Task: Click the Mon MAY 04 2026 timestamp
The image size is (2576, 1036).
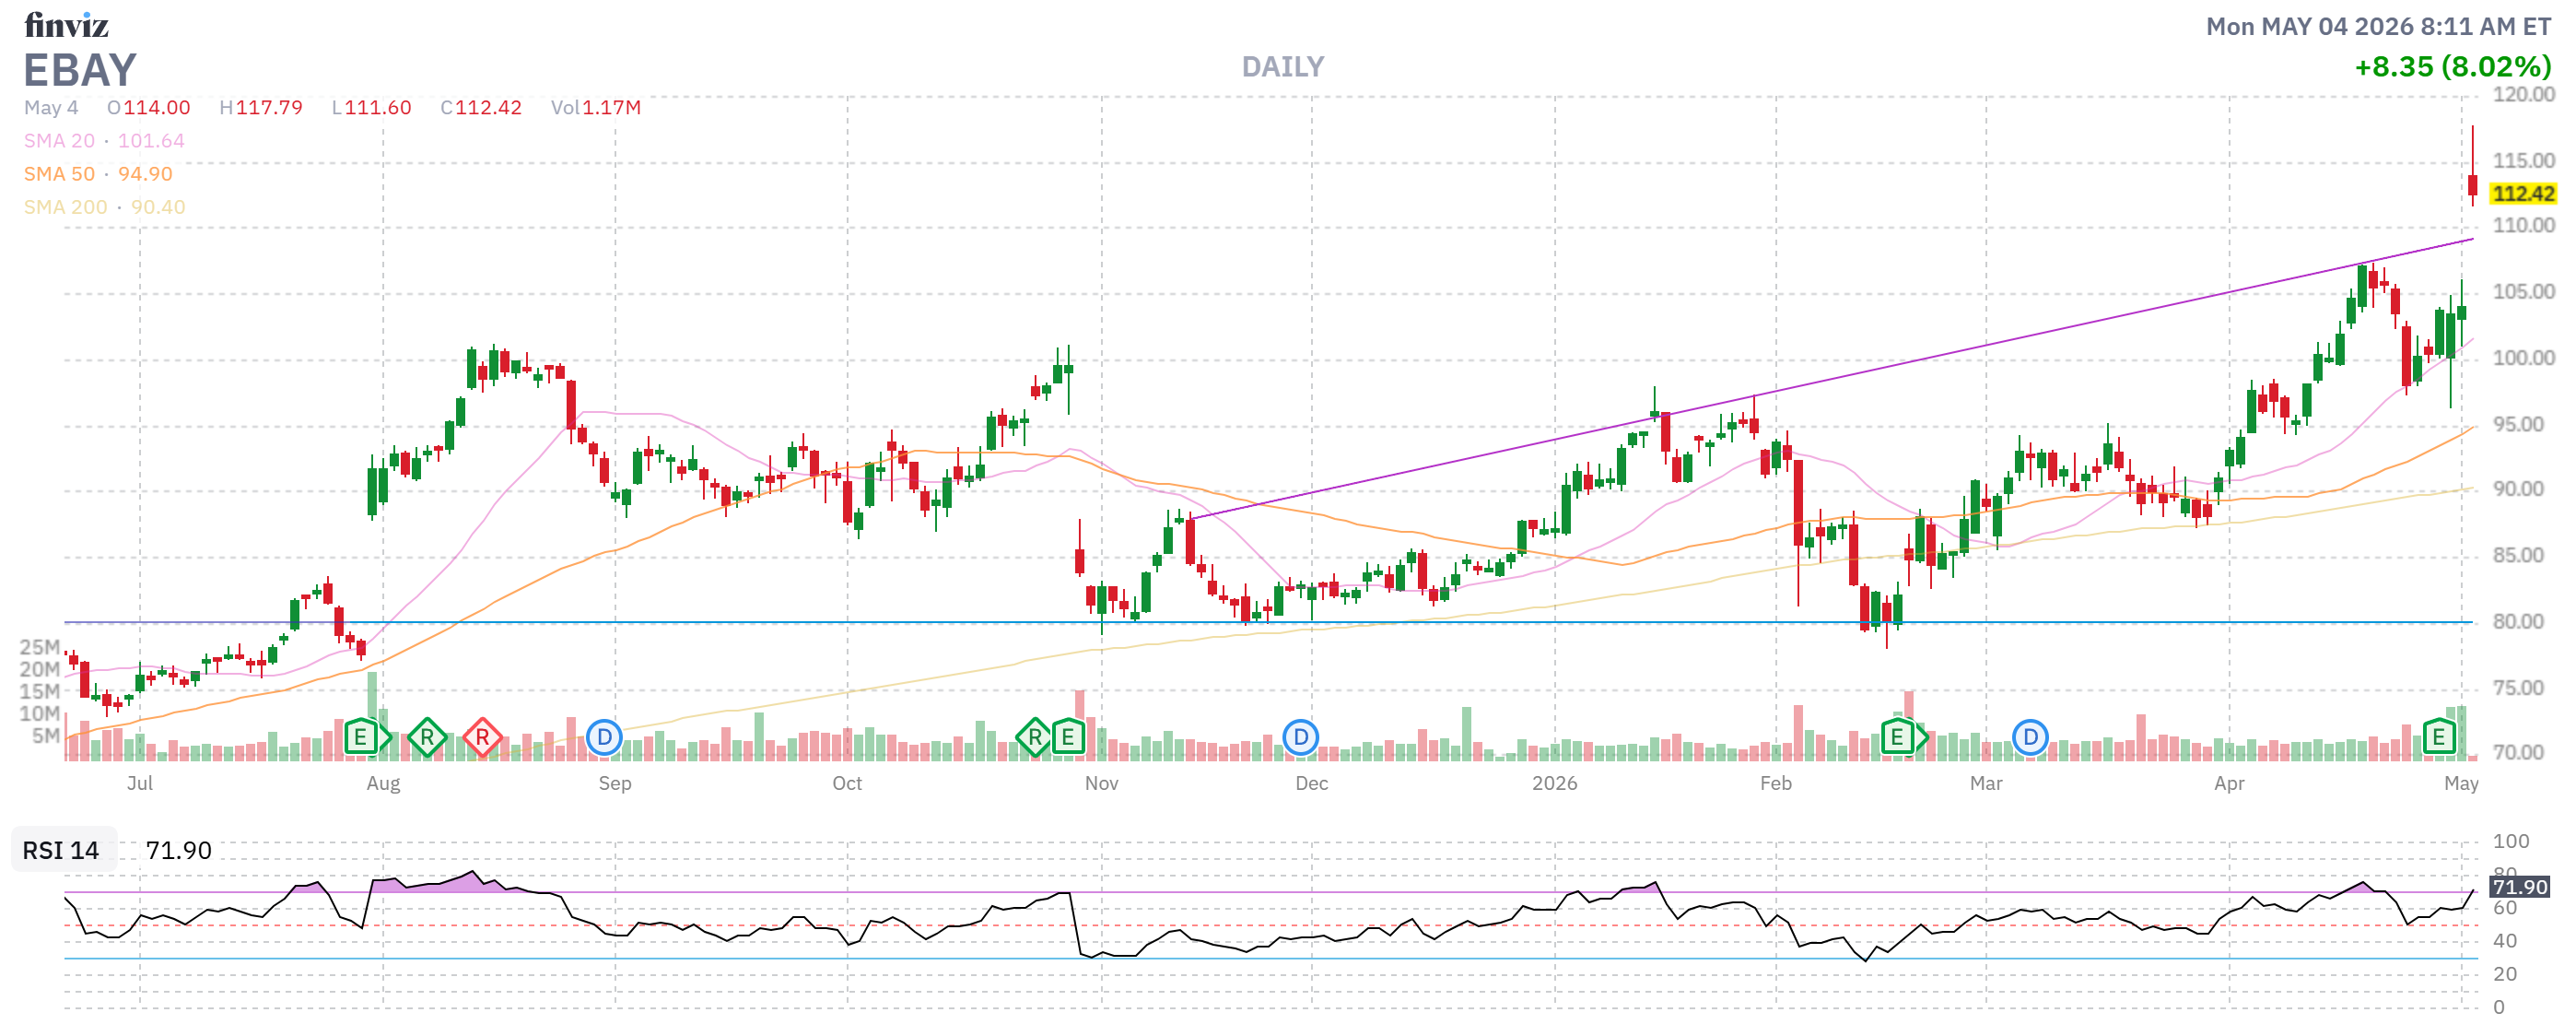Action: pos(2379,26)
